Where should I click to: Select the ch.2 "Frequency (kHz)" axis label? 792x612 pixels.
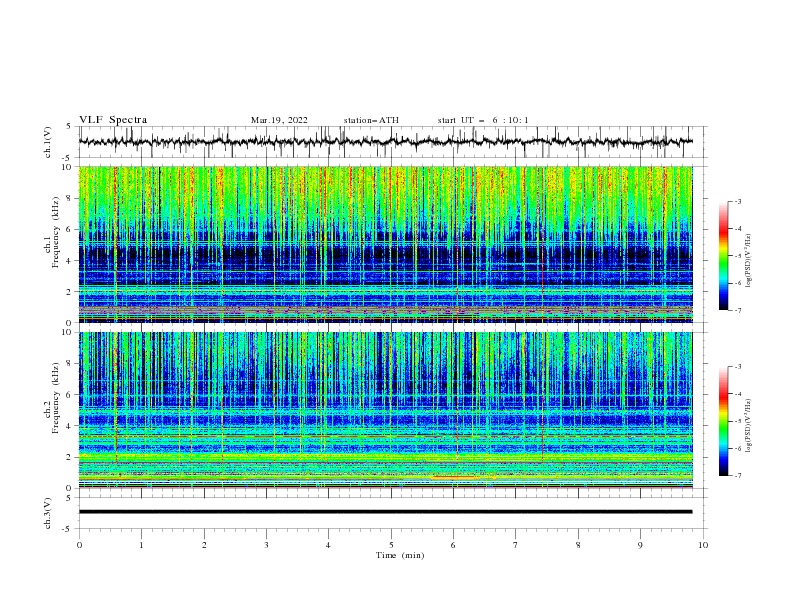(x=56, y=398)
